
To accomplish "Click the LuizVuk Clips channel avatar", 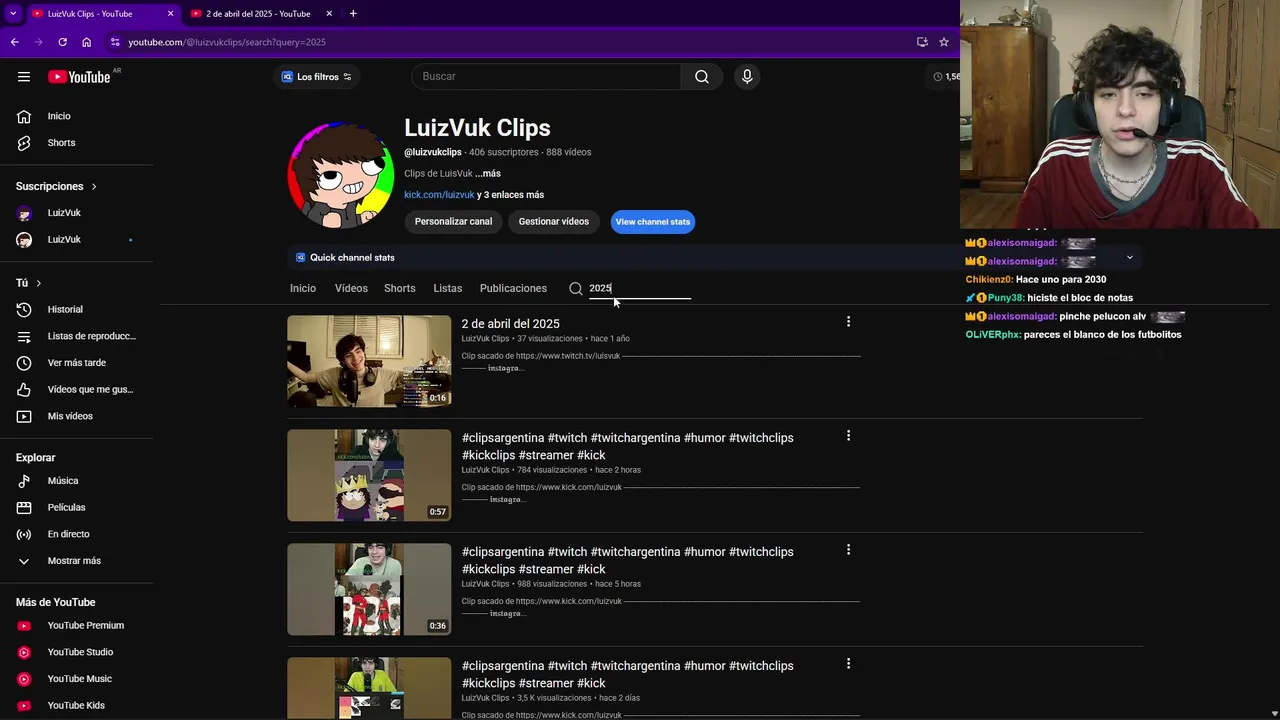I will click(340, 175).
